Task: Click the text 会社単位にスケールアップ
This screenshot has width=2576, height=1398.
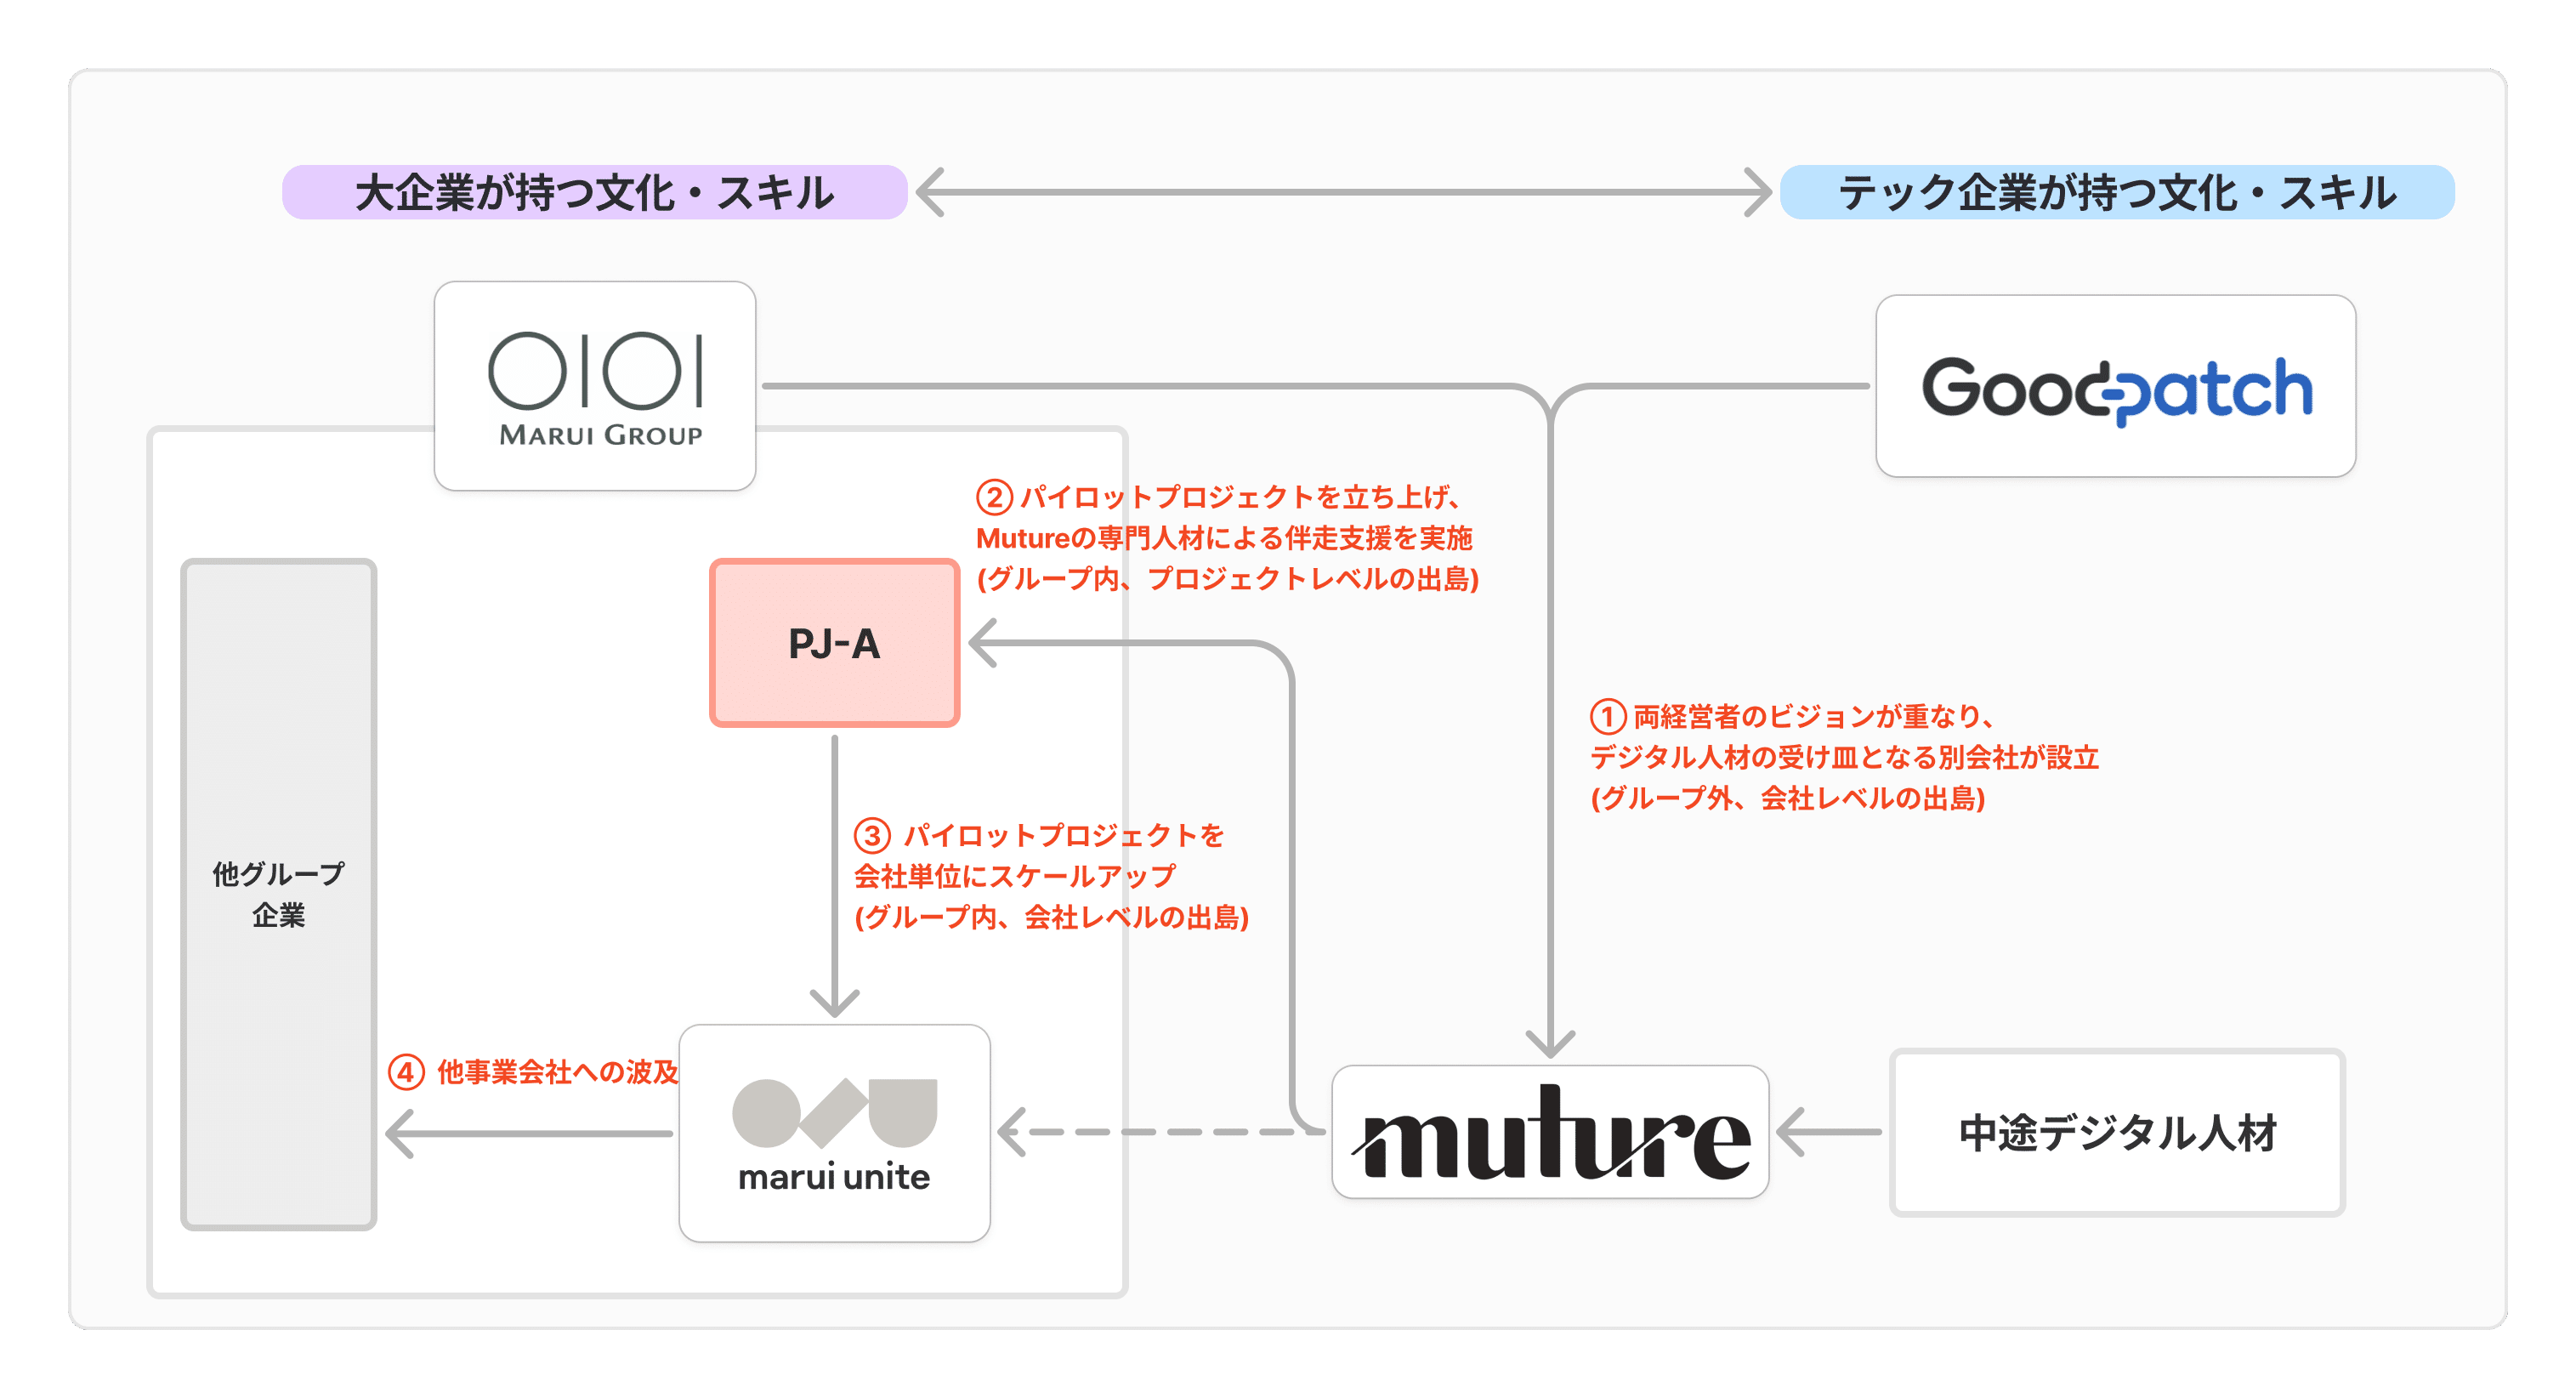Action: 1014,876
